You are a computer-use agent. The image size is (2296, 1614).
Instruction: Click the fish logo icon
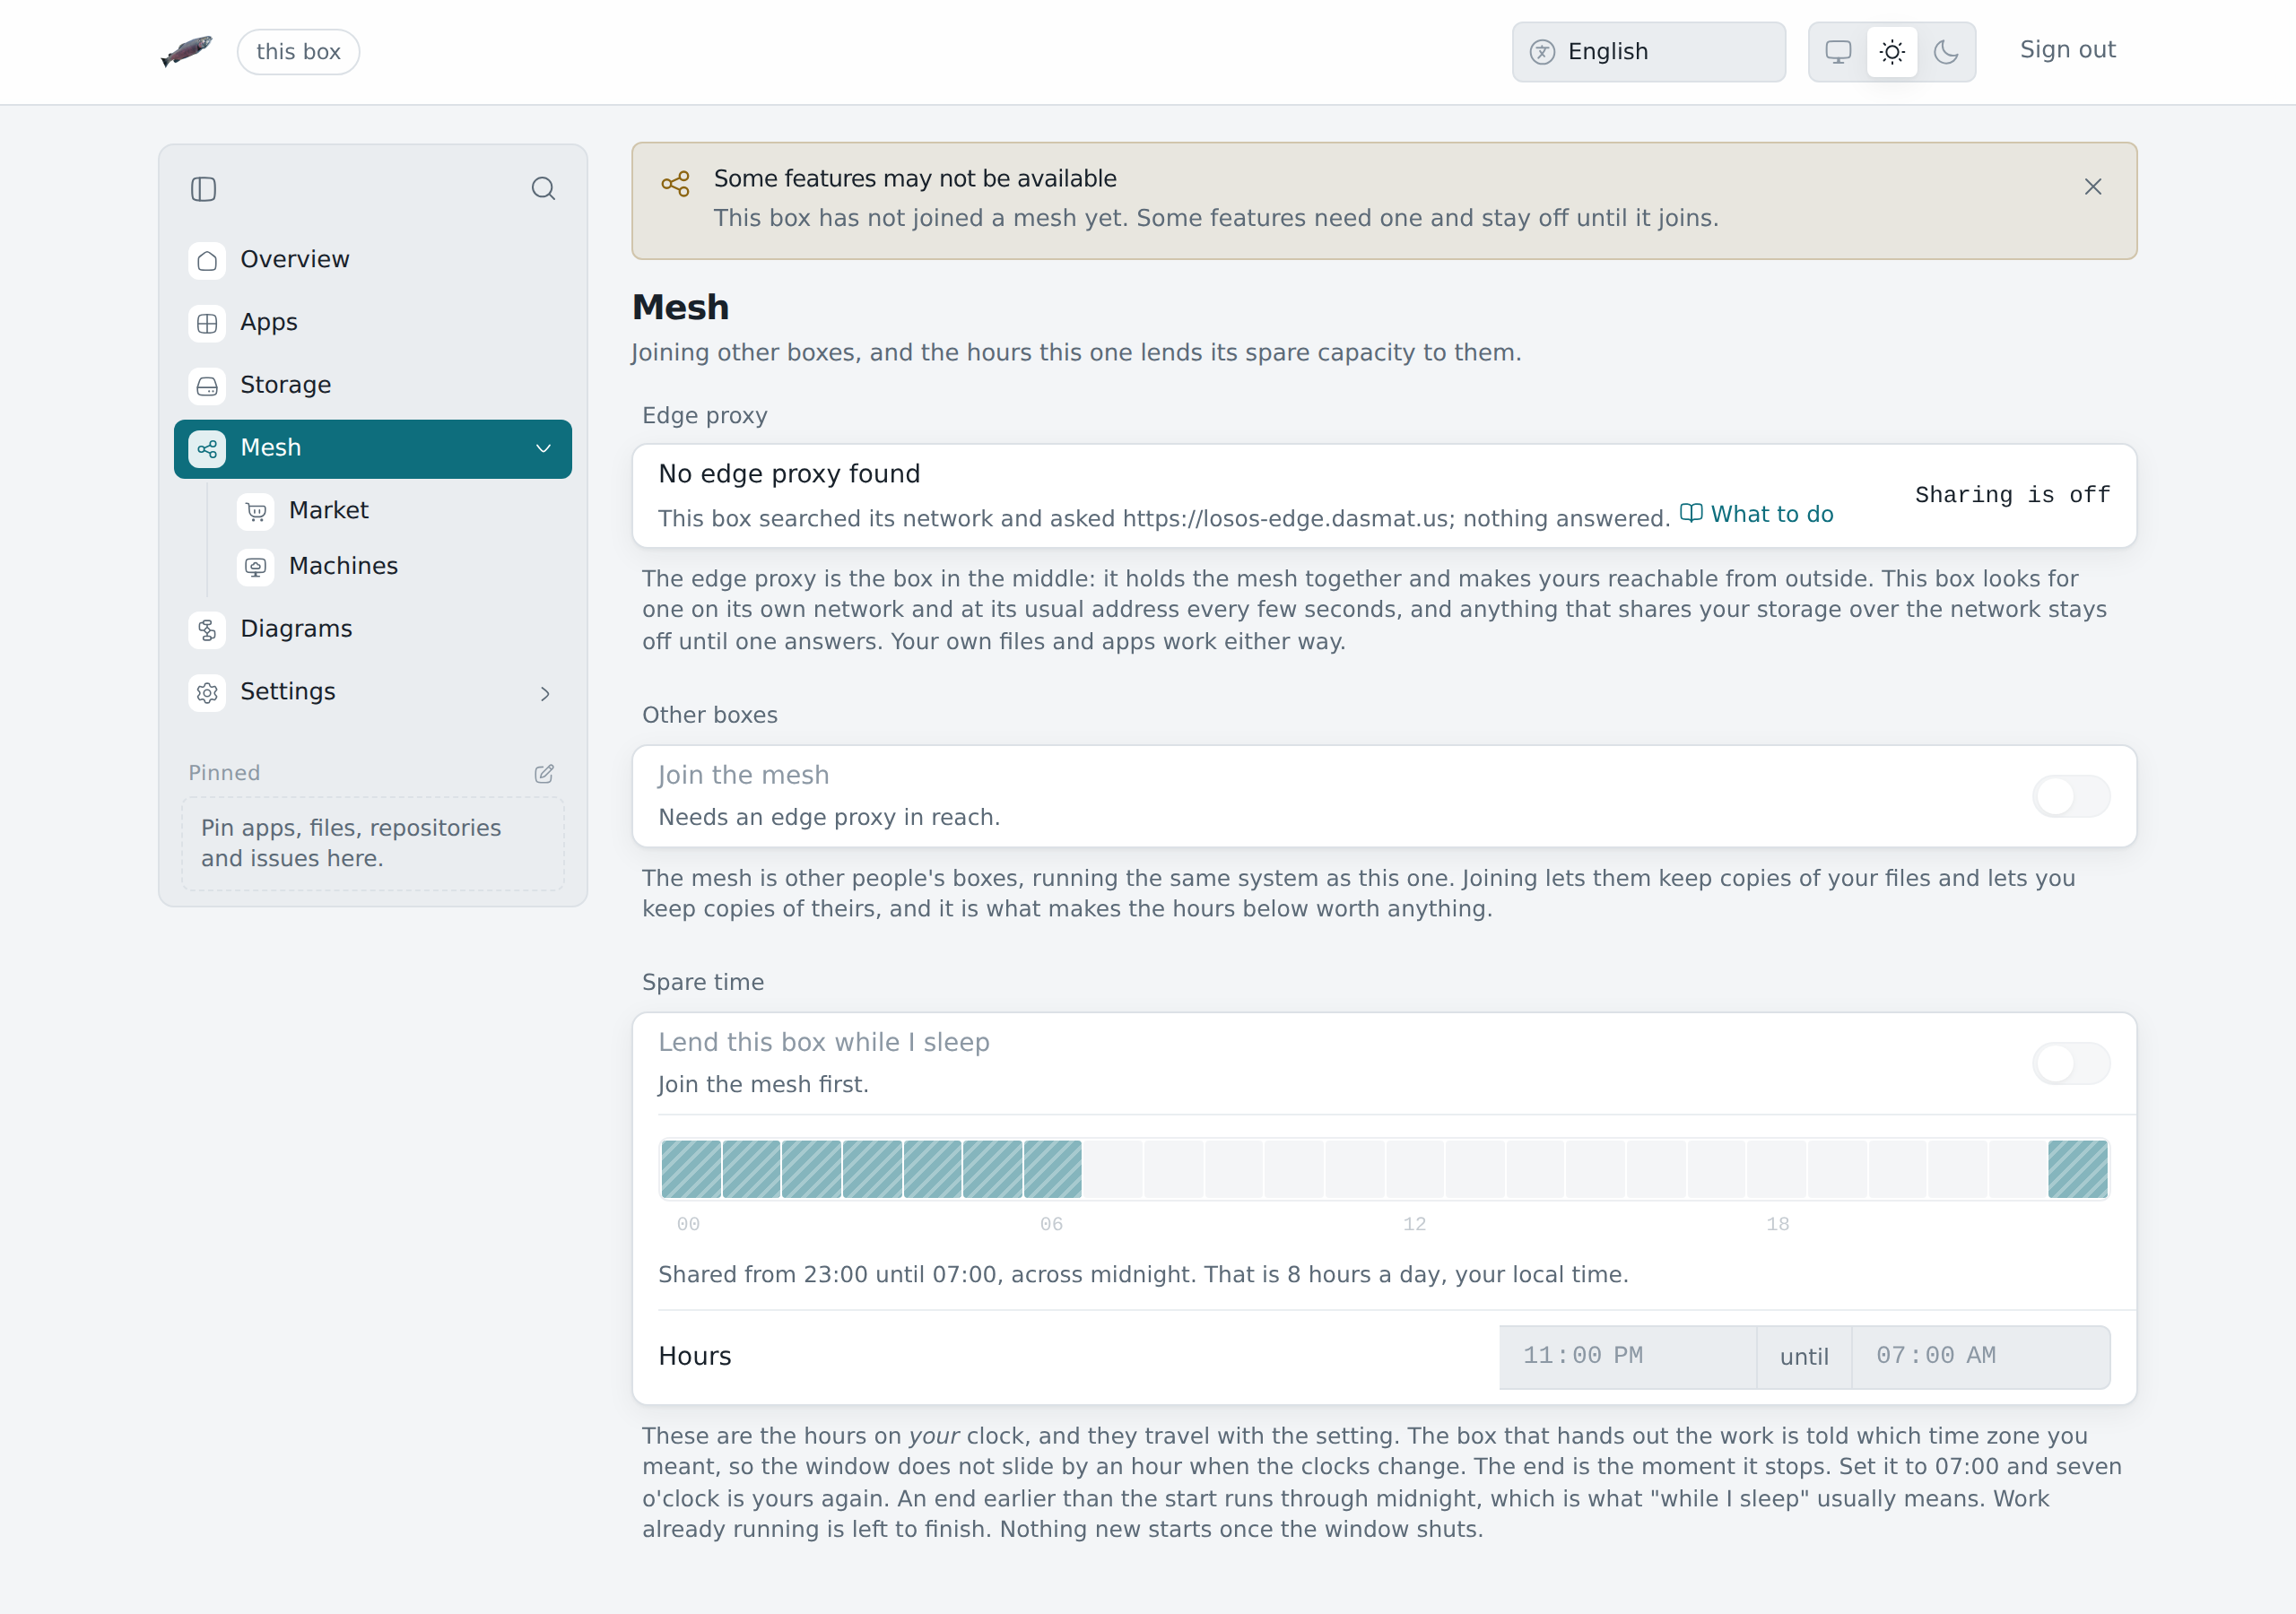point(187,51)
